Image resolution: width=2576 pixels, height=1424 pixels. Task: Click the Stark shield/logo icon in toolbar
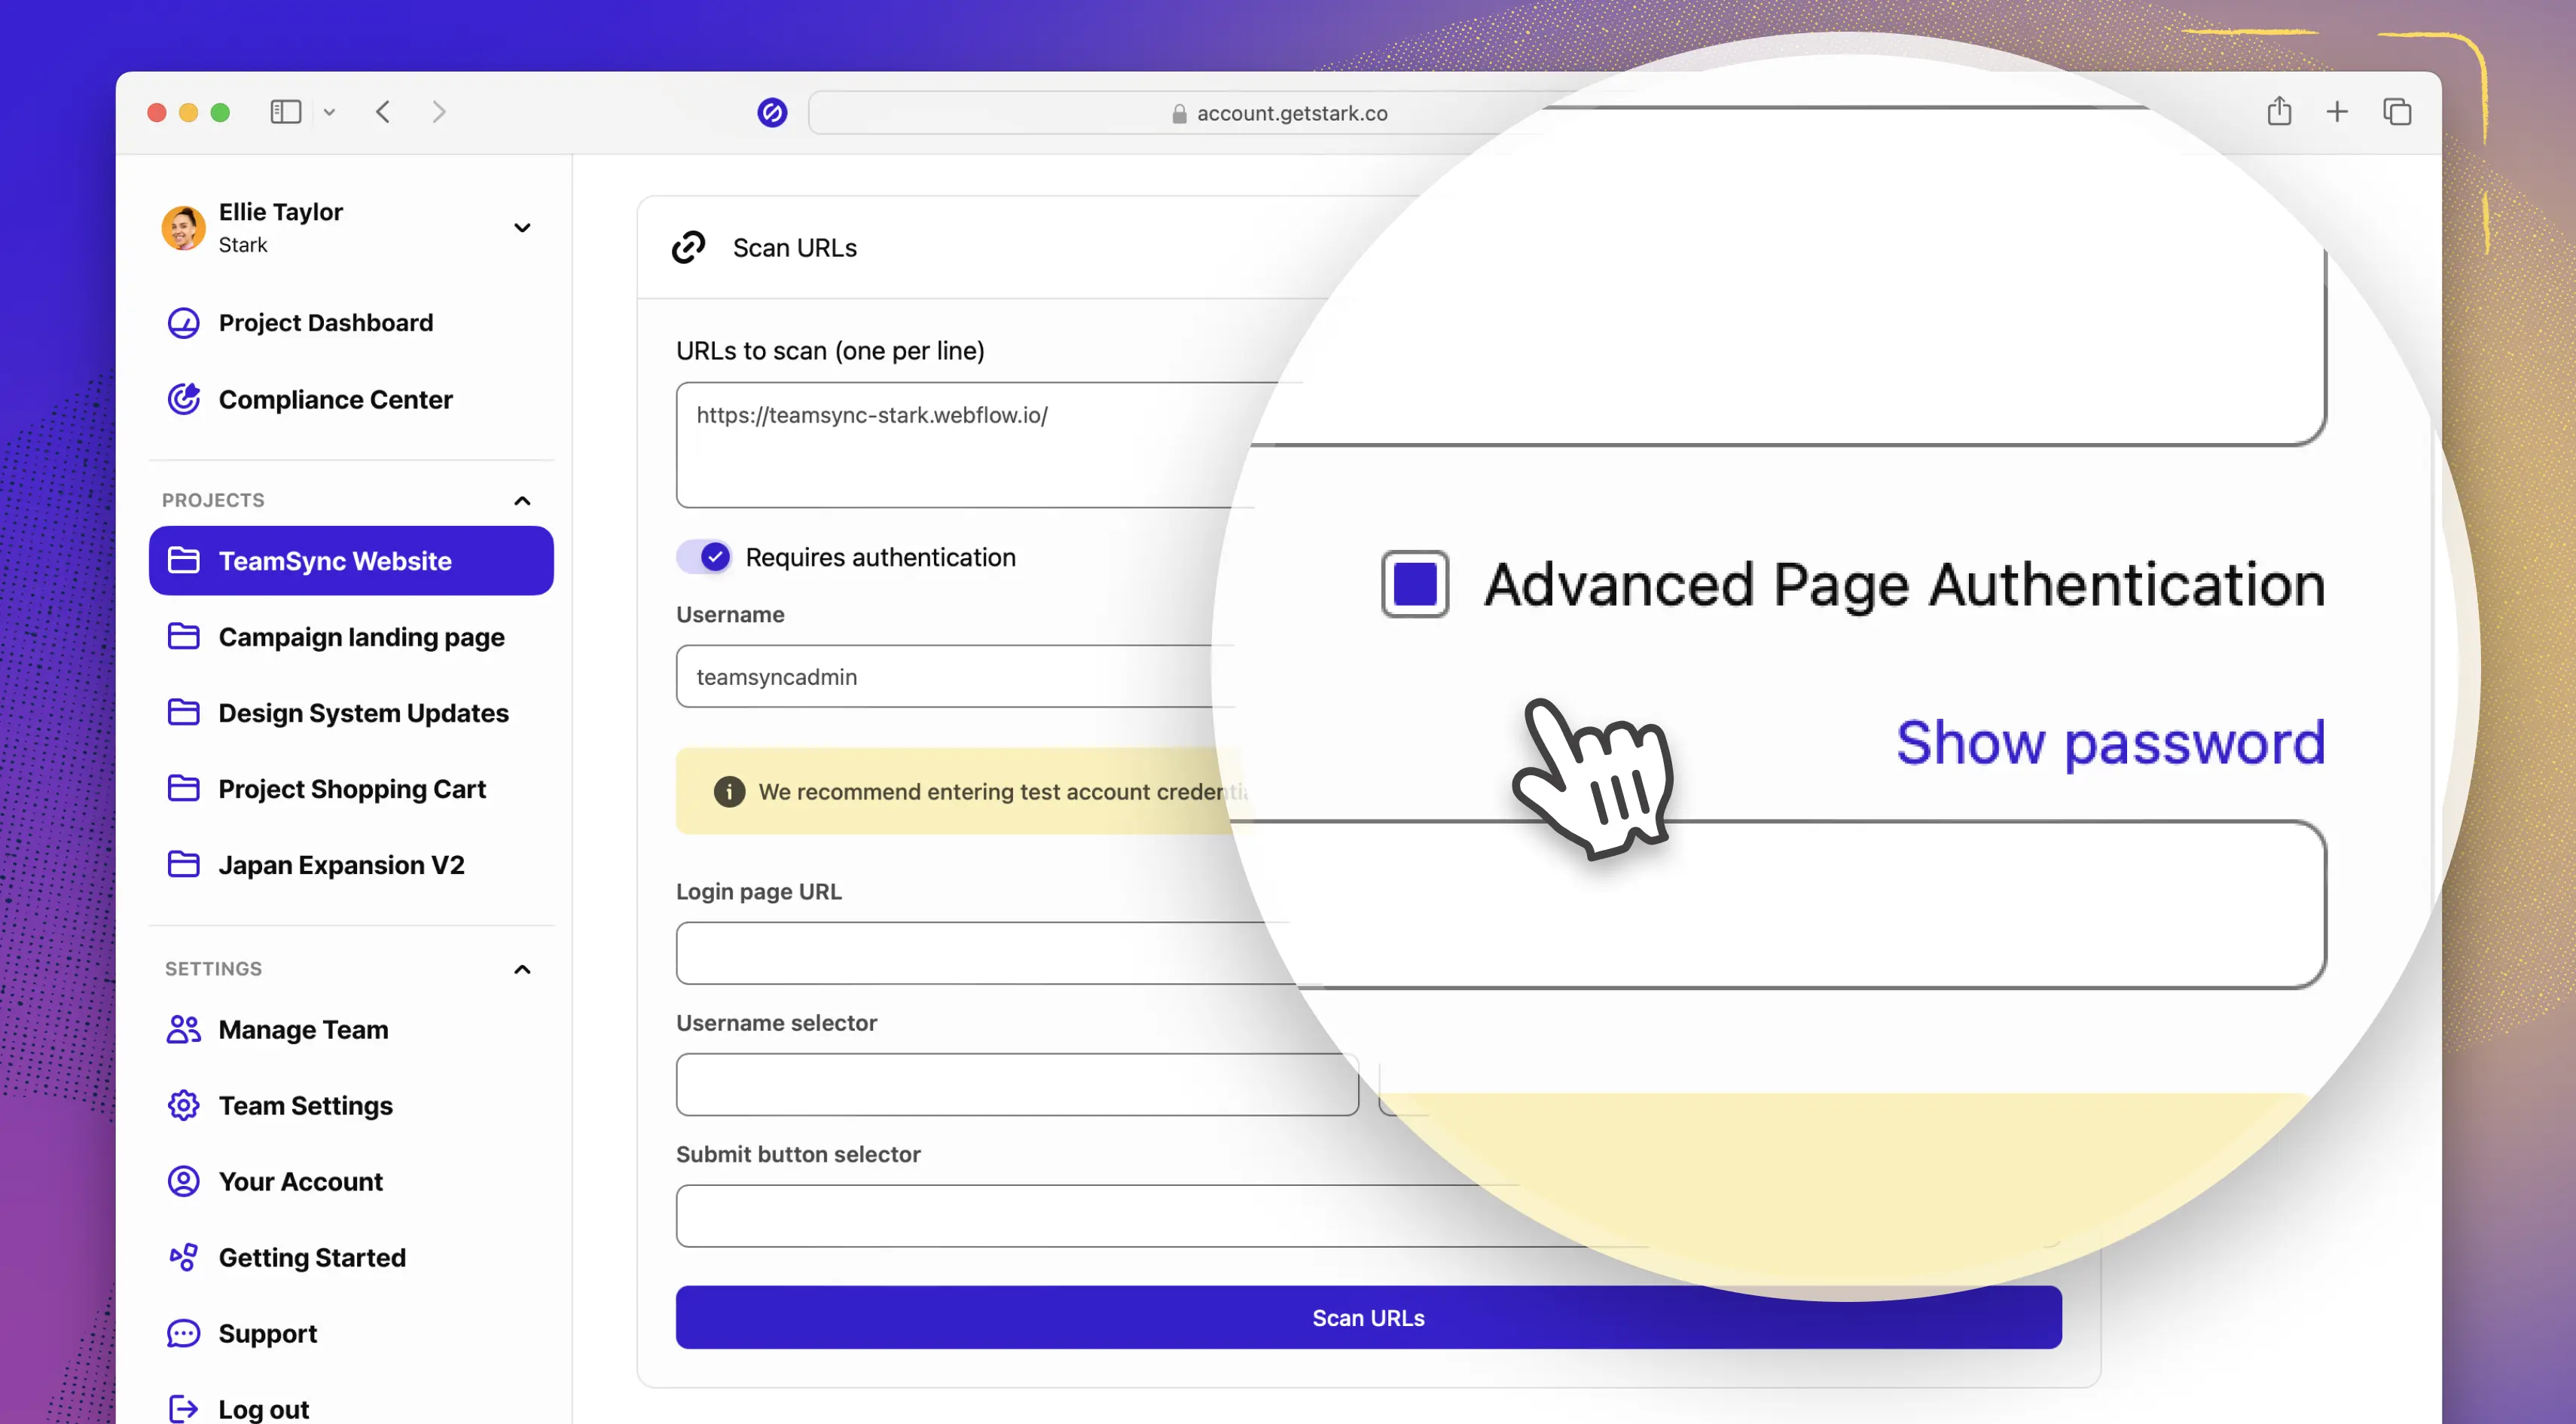771,111
